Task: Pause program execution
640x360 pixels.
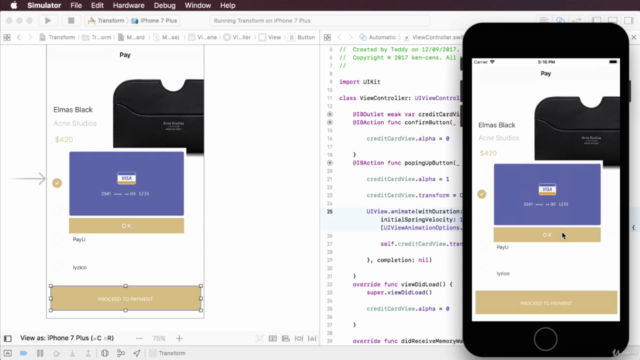Action: pos(40,353)
